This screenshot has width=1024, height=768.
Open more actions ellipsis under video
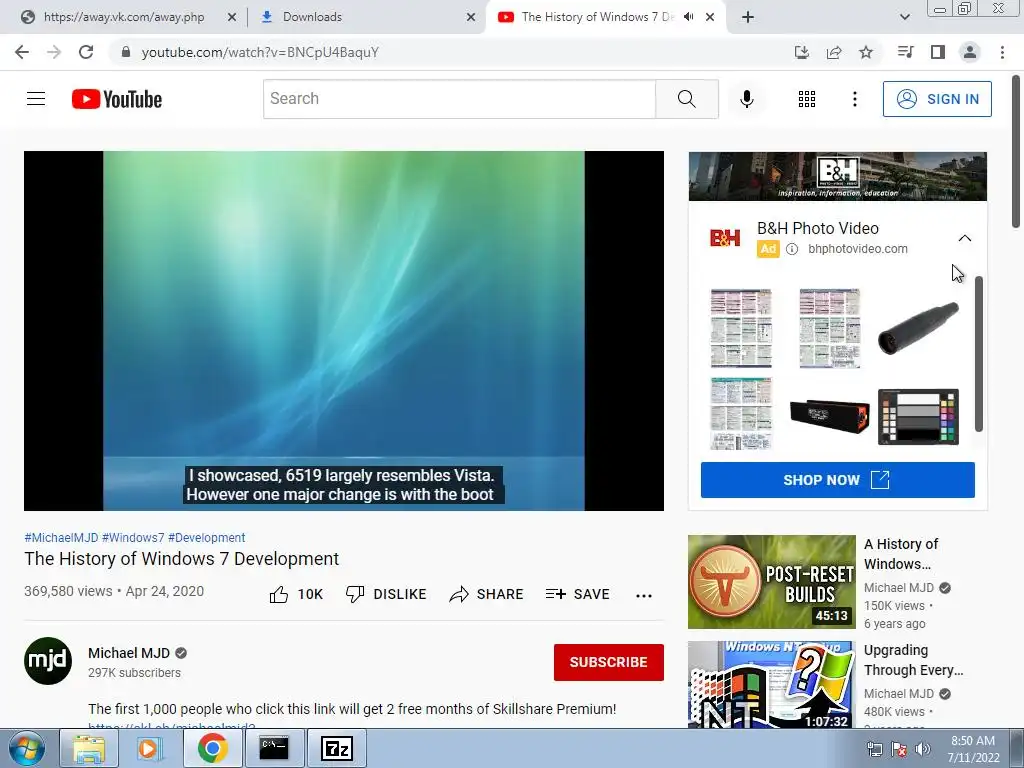click(x=644, y=595)
